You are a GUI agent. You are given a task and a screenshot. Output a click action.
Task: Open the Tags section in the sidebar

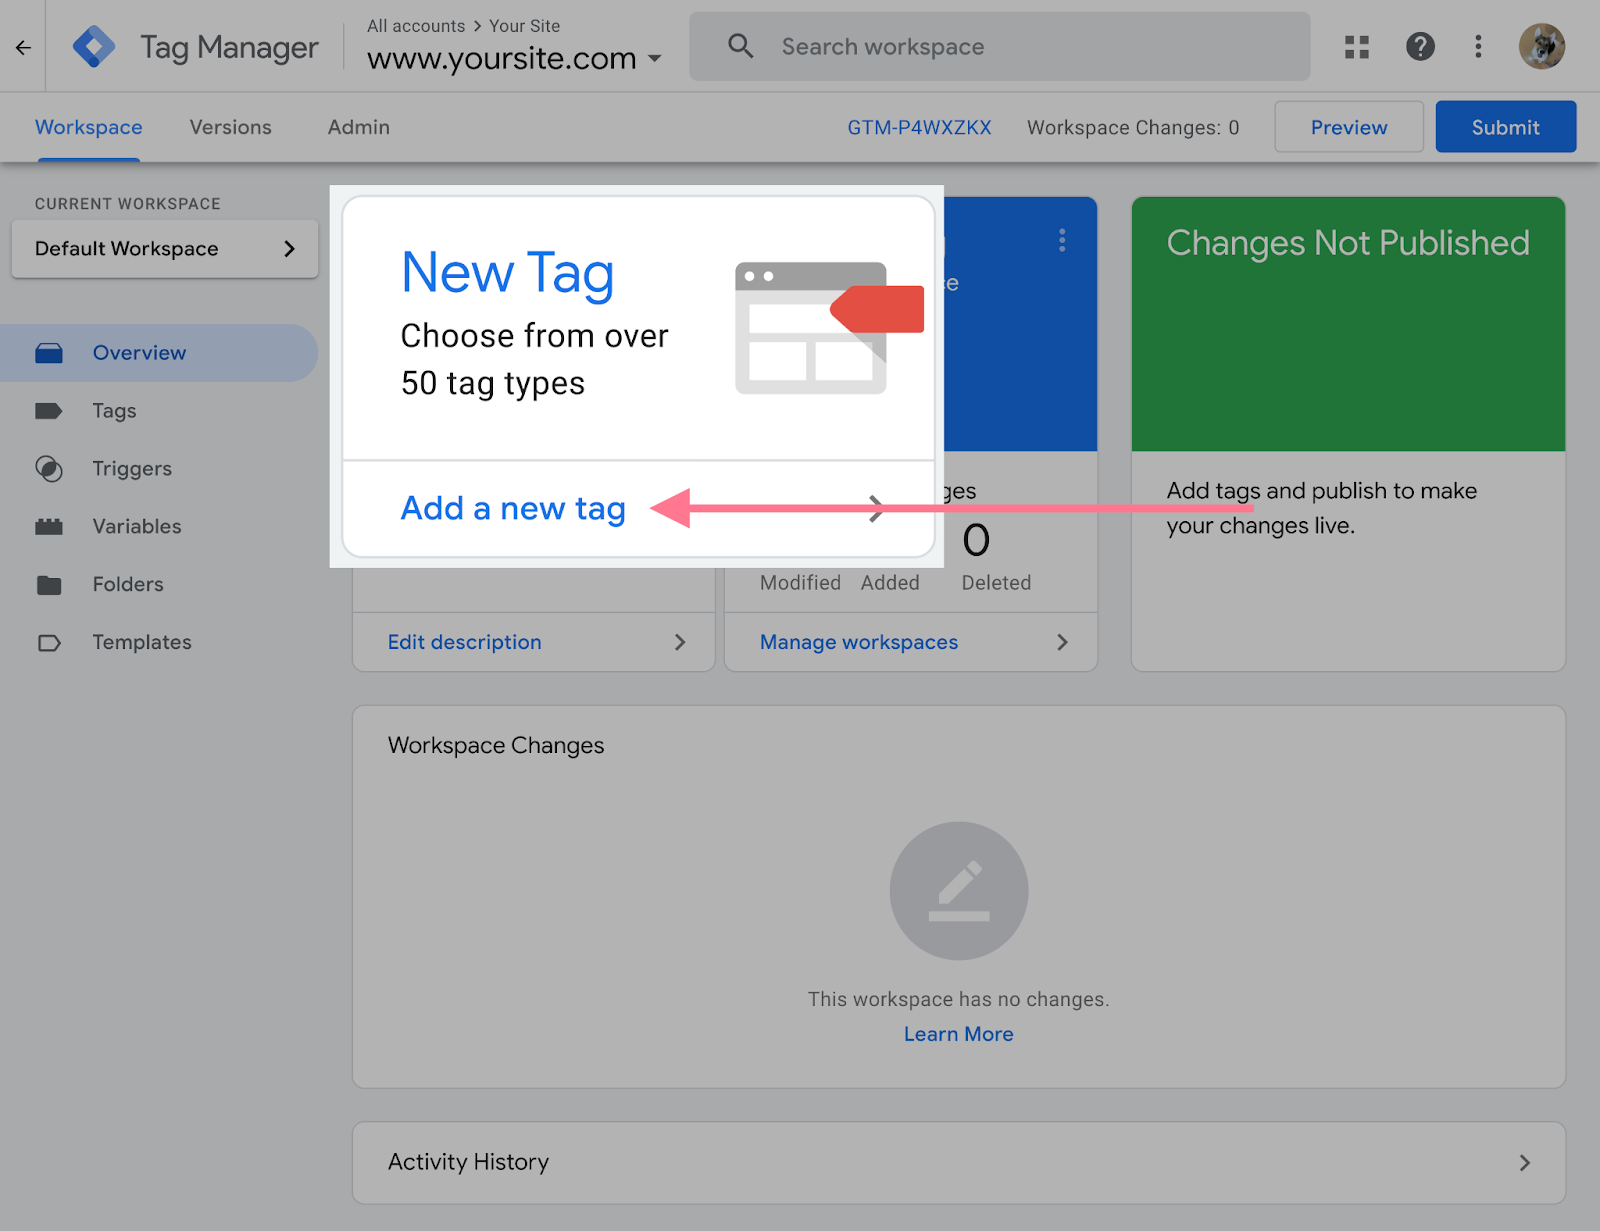coord(114,410)
